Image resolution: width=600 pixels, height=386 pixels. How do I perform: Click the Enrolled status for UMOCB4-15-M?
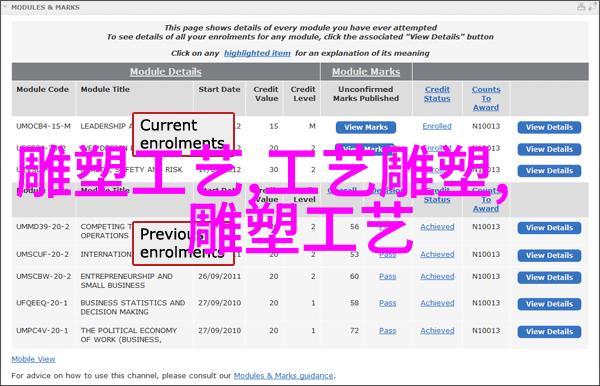(x=437, y=126)
